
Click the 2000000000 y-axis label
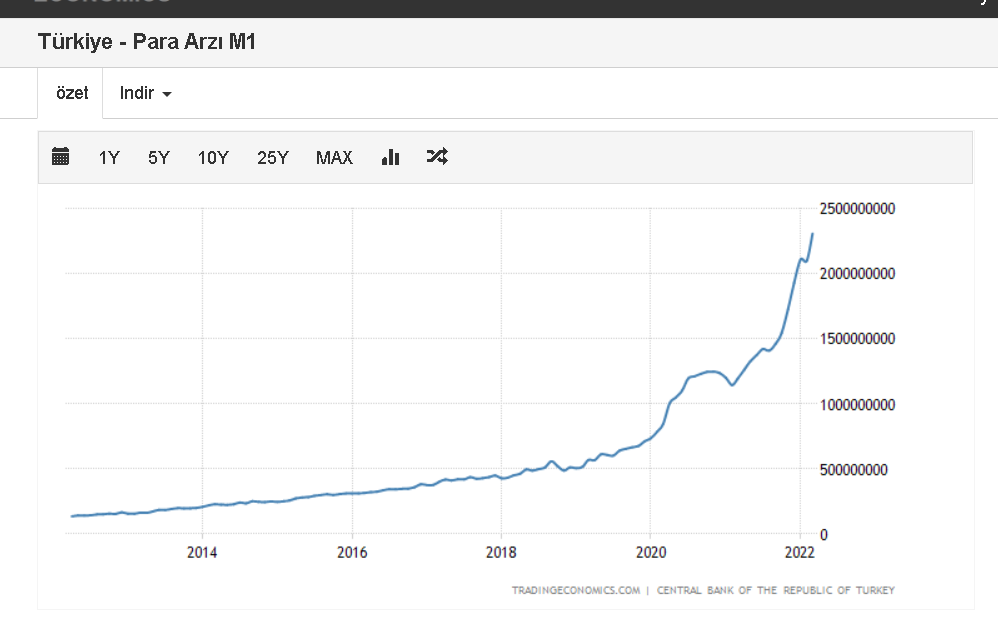tap(857, 273)
